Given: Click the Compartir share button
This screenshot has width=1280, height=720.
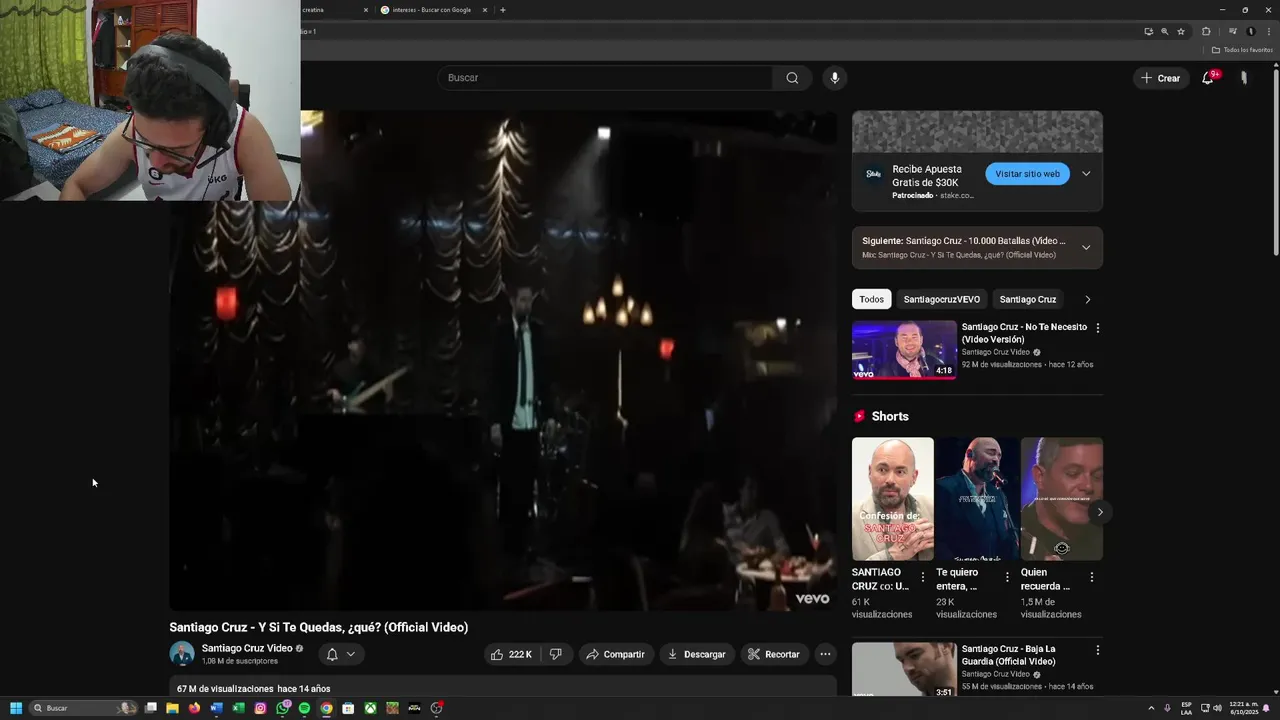Looking at the screenshot, I should 615,654.
